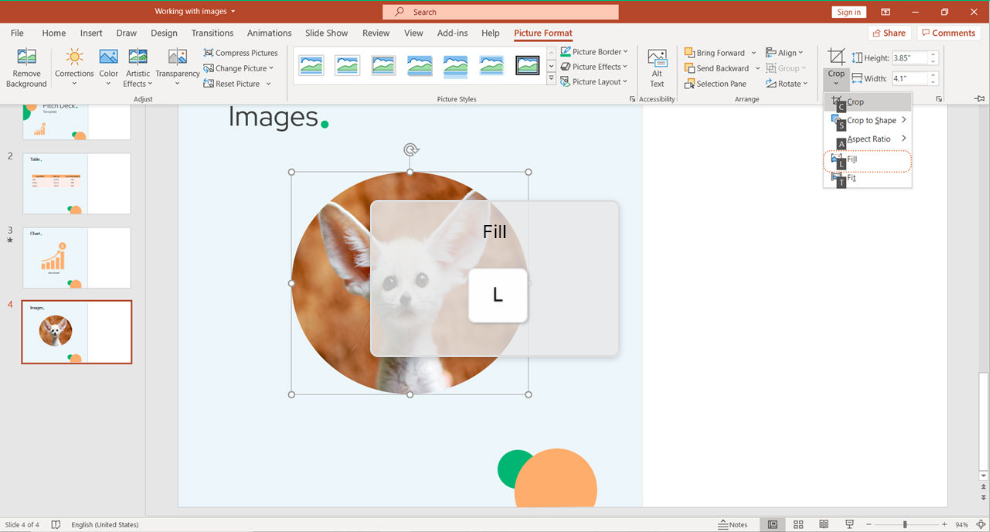Click the zoom in plus button
990x532 pixels.
click(944, 524)
